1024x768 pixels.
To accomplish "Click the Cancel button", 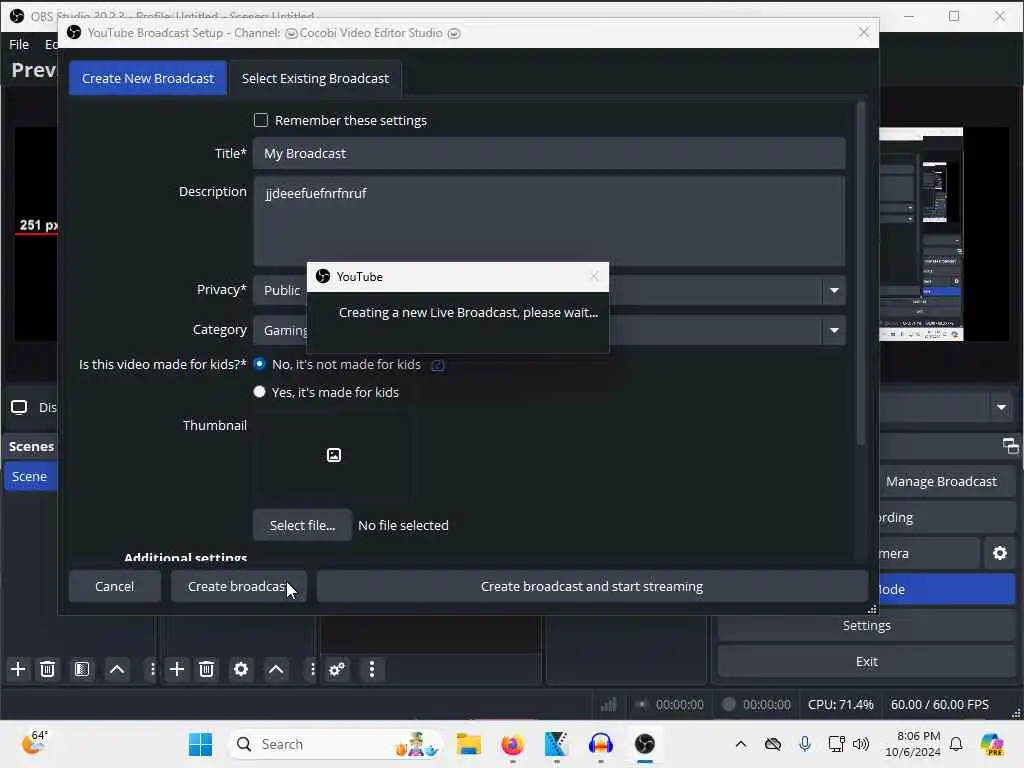I will click(114, 586).
